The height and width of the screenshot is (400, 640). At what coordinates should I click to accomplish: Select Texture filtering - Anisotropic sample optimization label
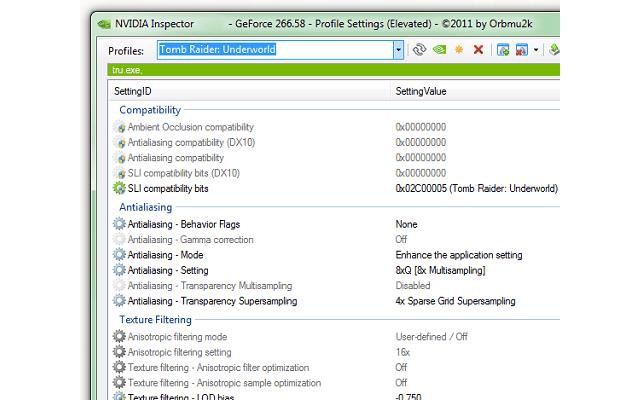pos(224,383)
